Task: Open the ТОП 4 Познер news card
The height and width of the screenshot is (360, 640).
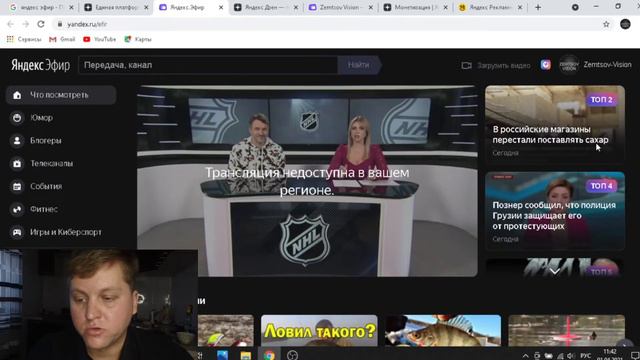Action: click(x=555, y=211)
